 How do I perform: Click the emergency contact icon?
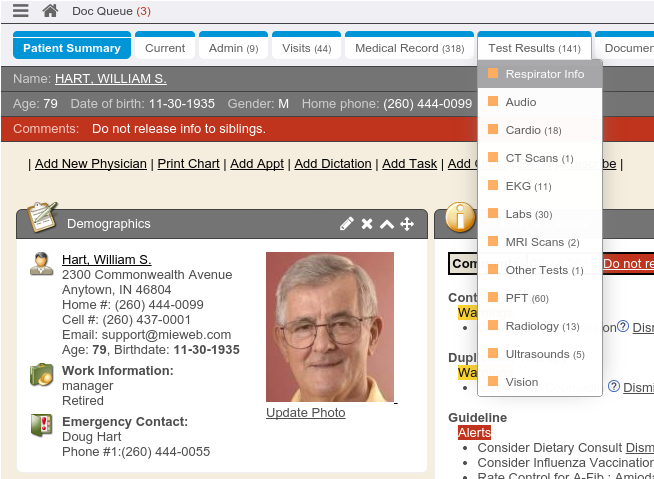pos(41,425)
